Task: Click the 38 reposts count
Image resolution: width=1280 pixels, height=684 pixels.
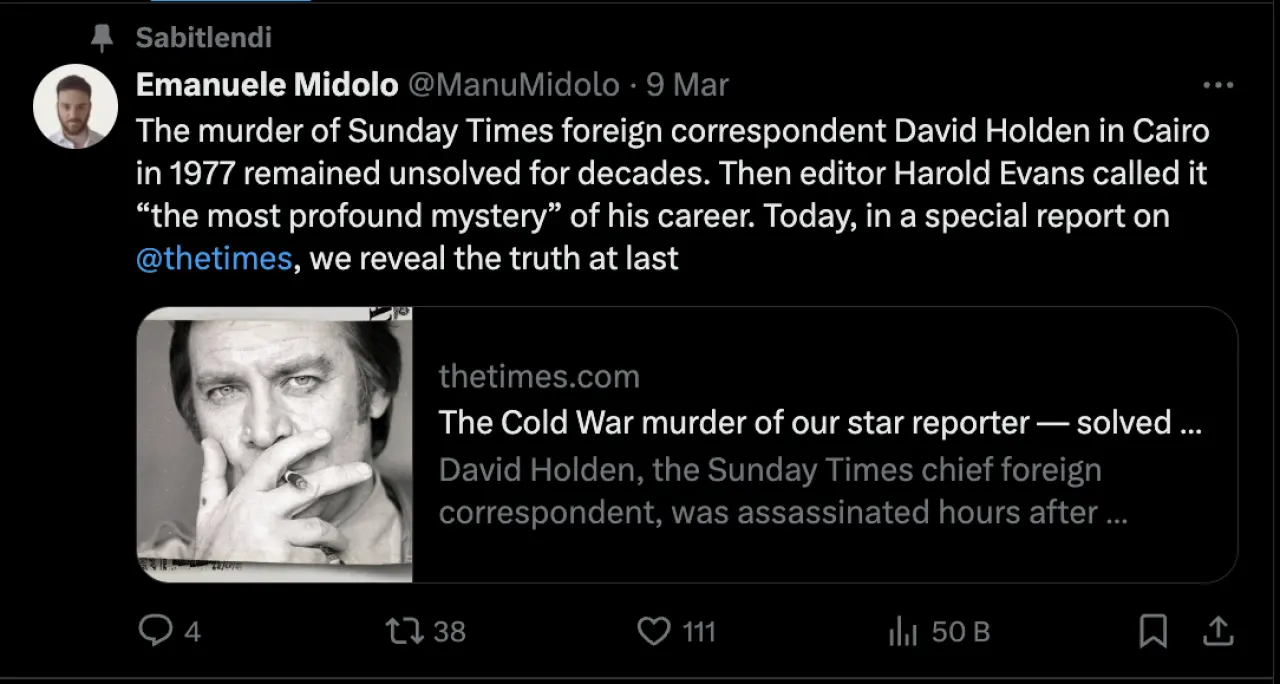Action: point(450,632)
